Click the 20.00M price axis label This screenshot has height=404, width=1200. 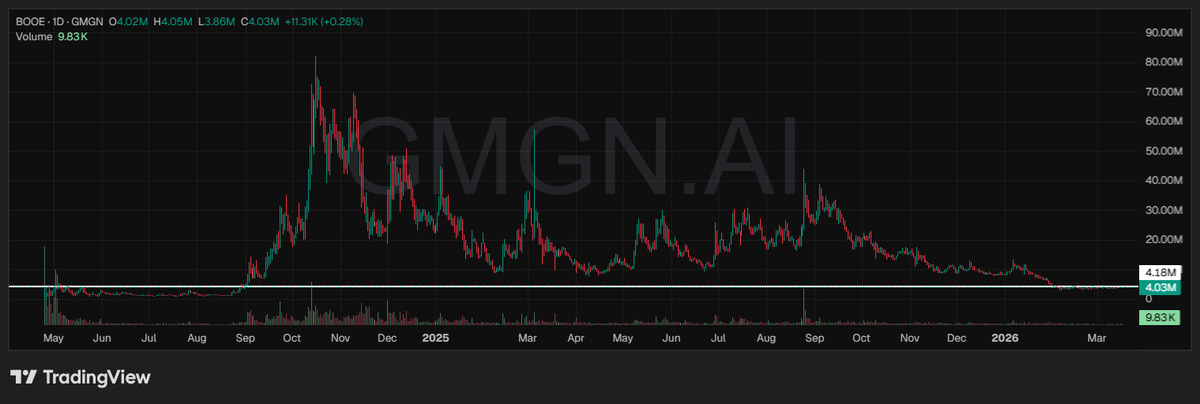point(1162,239)
